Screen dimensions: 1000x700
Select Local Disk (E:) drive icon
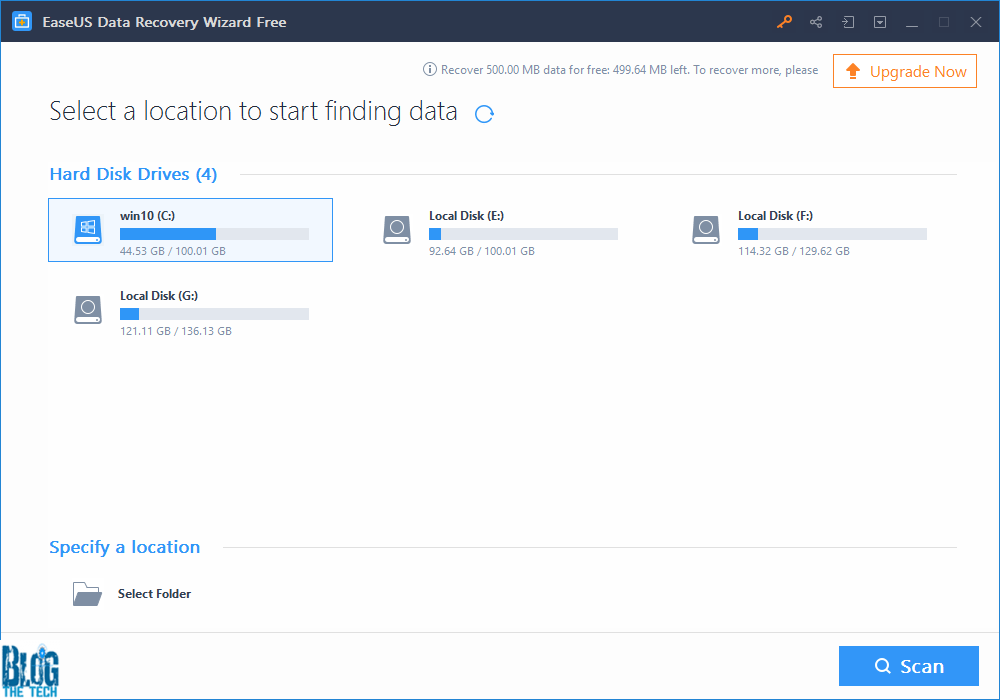tap(397, 230)
